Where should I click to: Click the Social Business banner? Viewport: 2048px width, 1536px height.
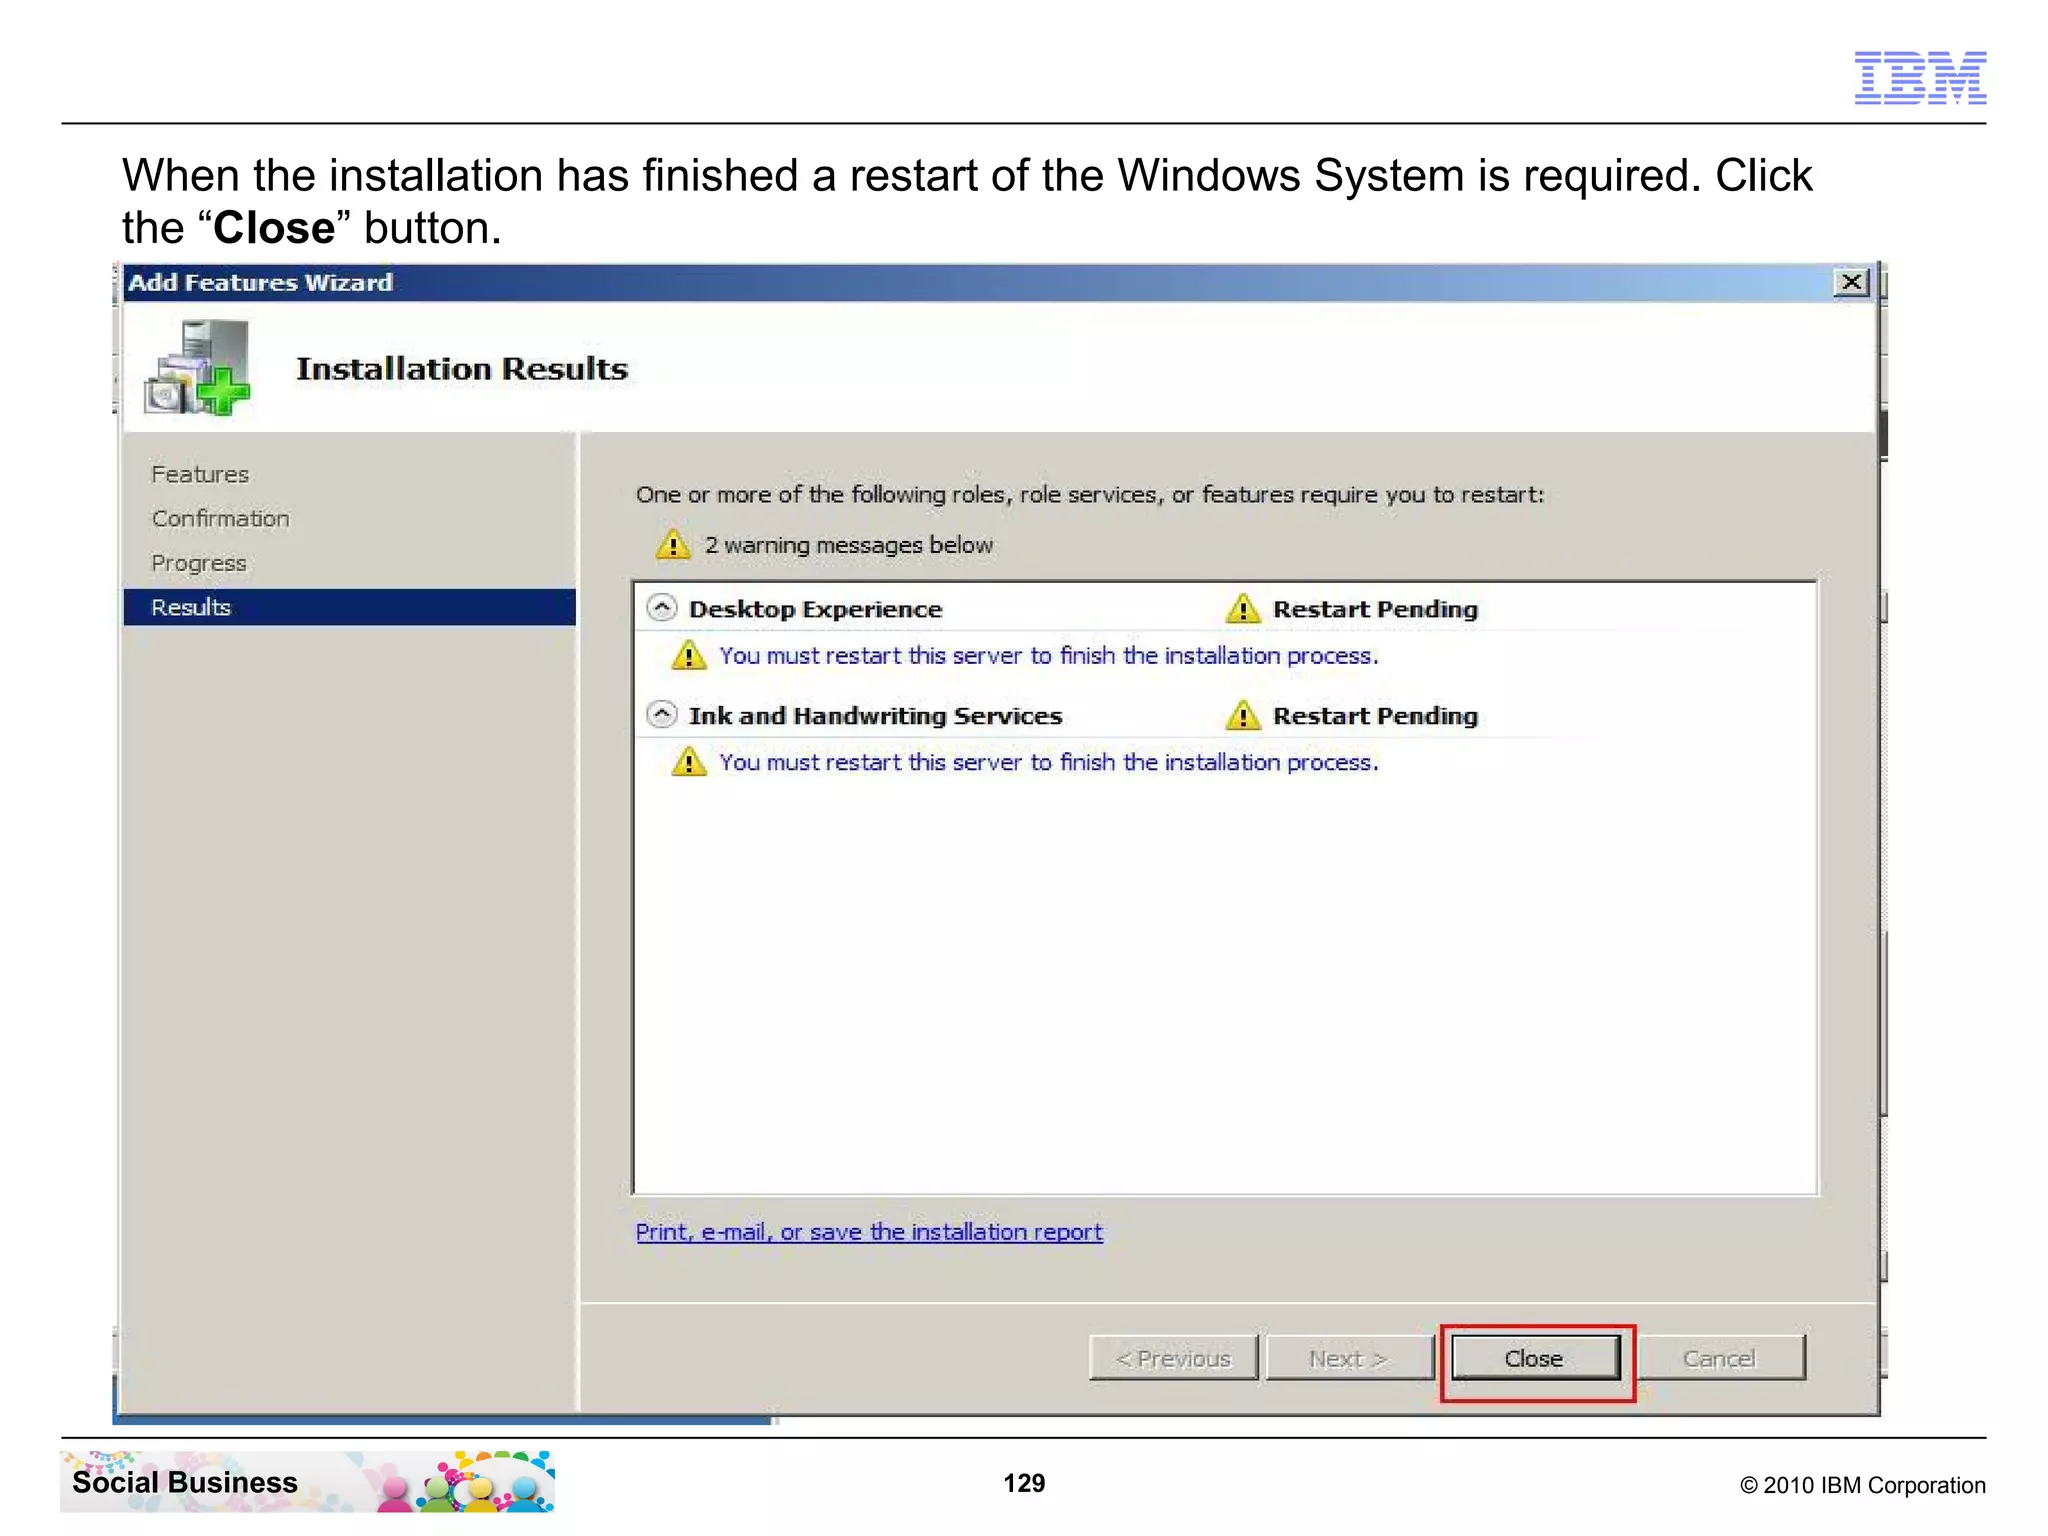click(x=307, y=1481)
